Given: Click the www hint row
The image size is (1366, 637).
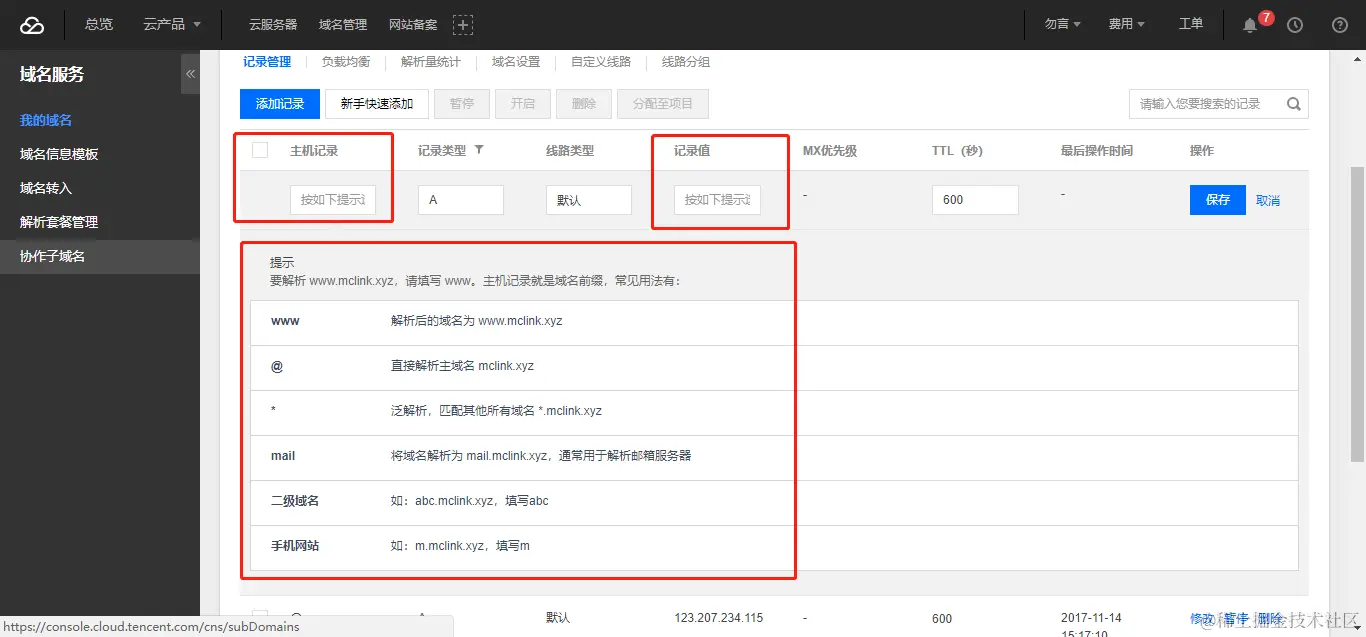Looking at the screenshot, I should [x=774, y=322].
